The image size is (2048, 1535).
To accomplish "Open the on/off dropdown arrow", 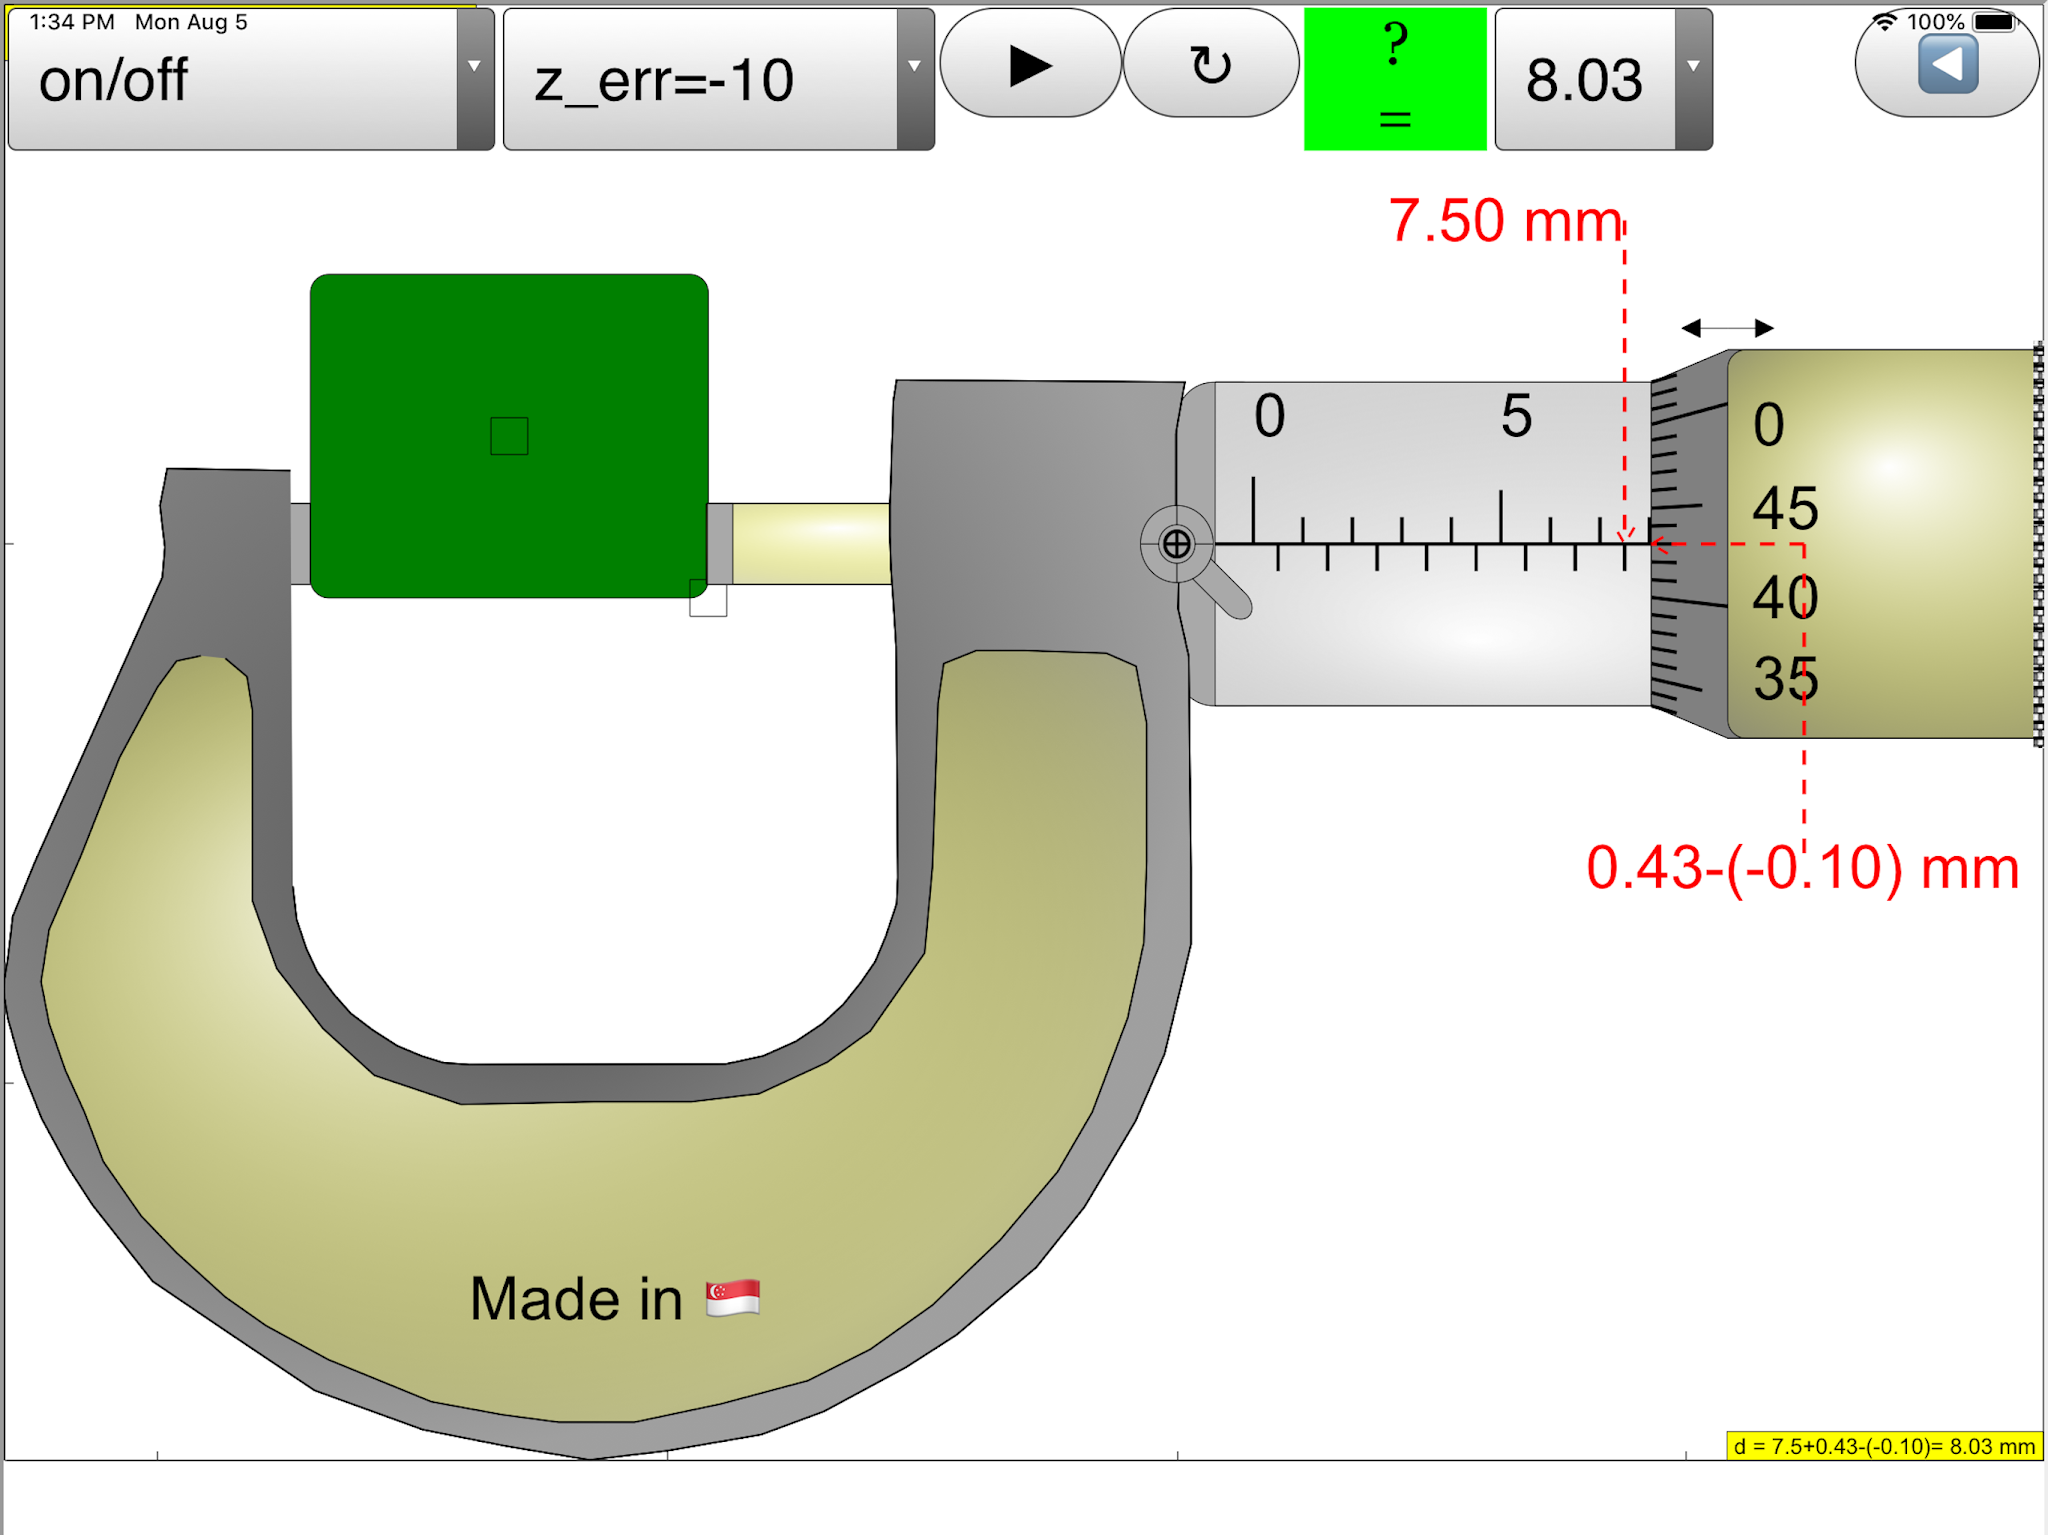I will click(475, 67).
